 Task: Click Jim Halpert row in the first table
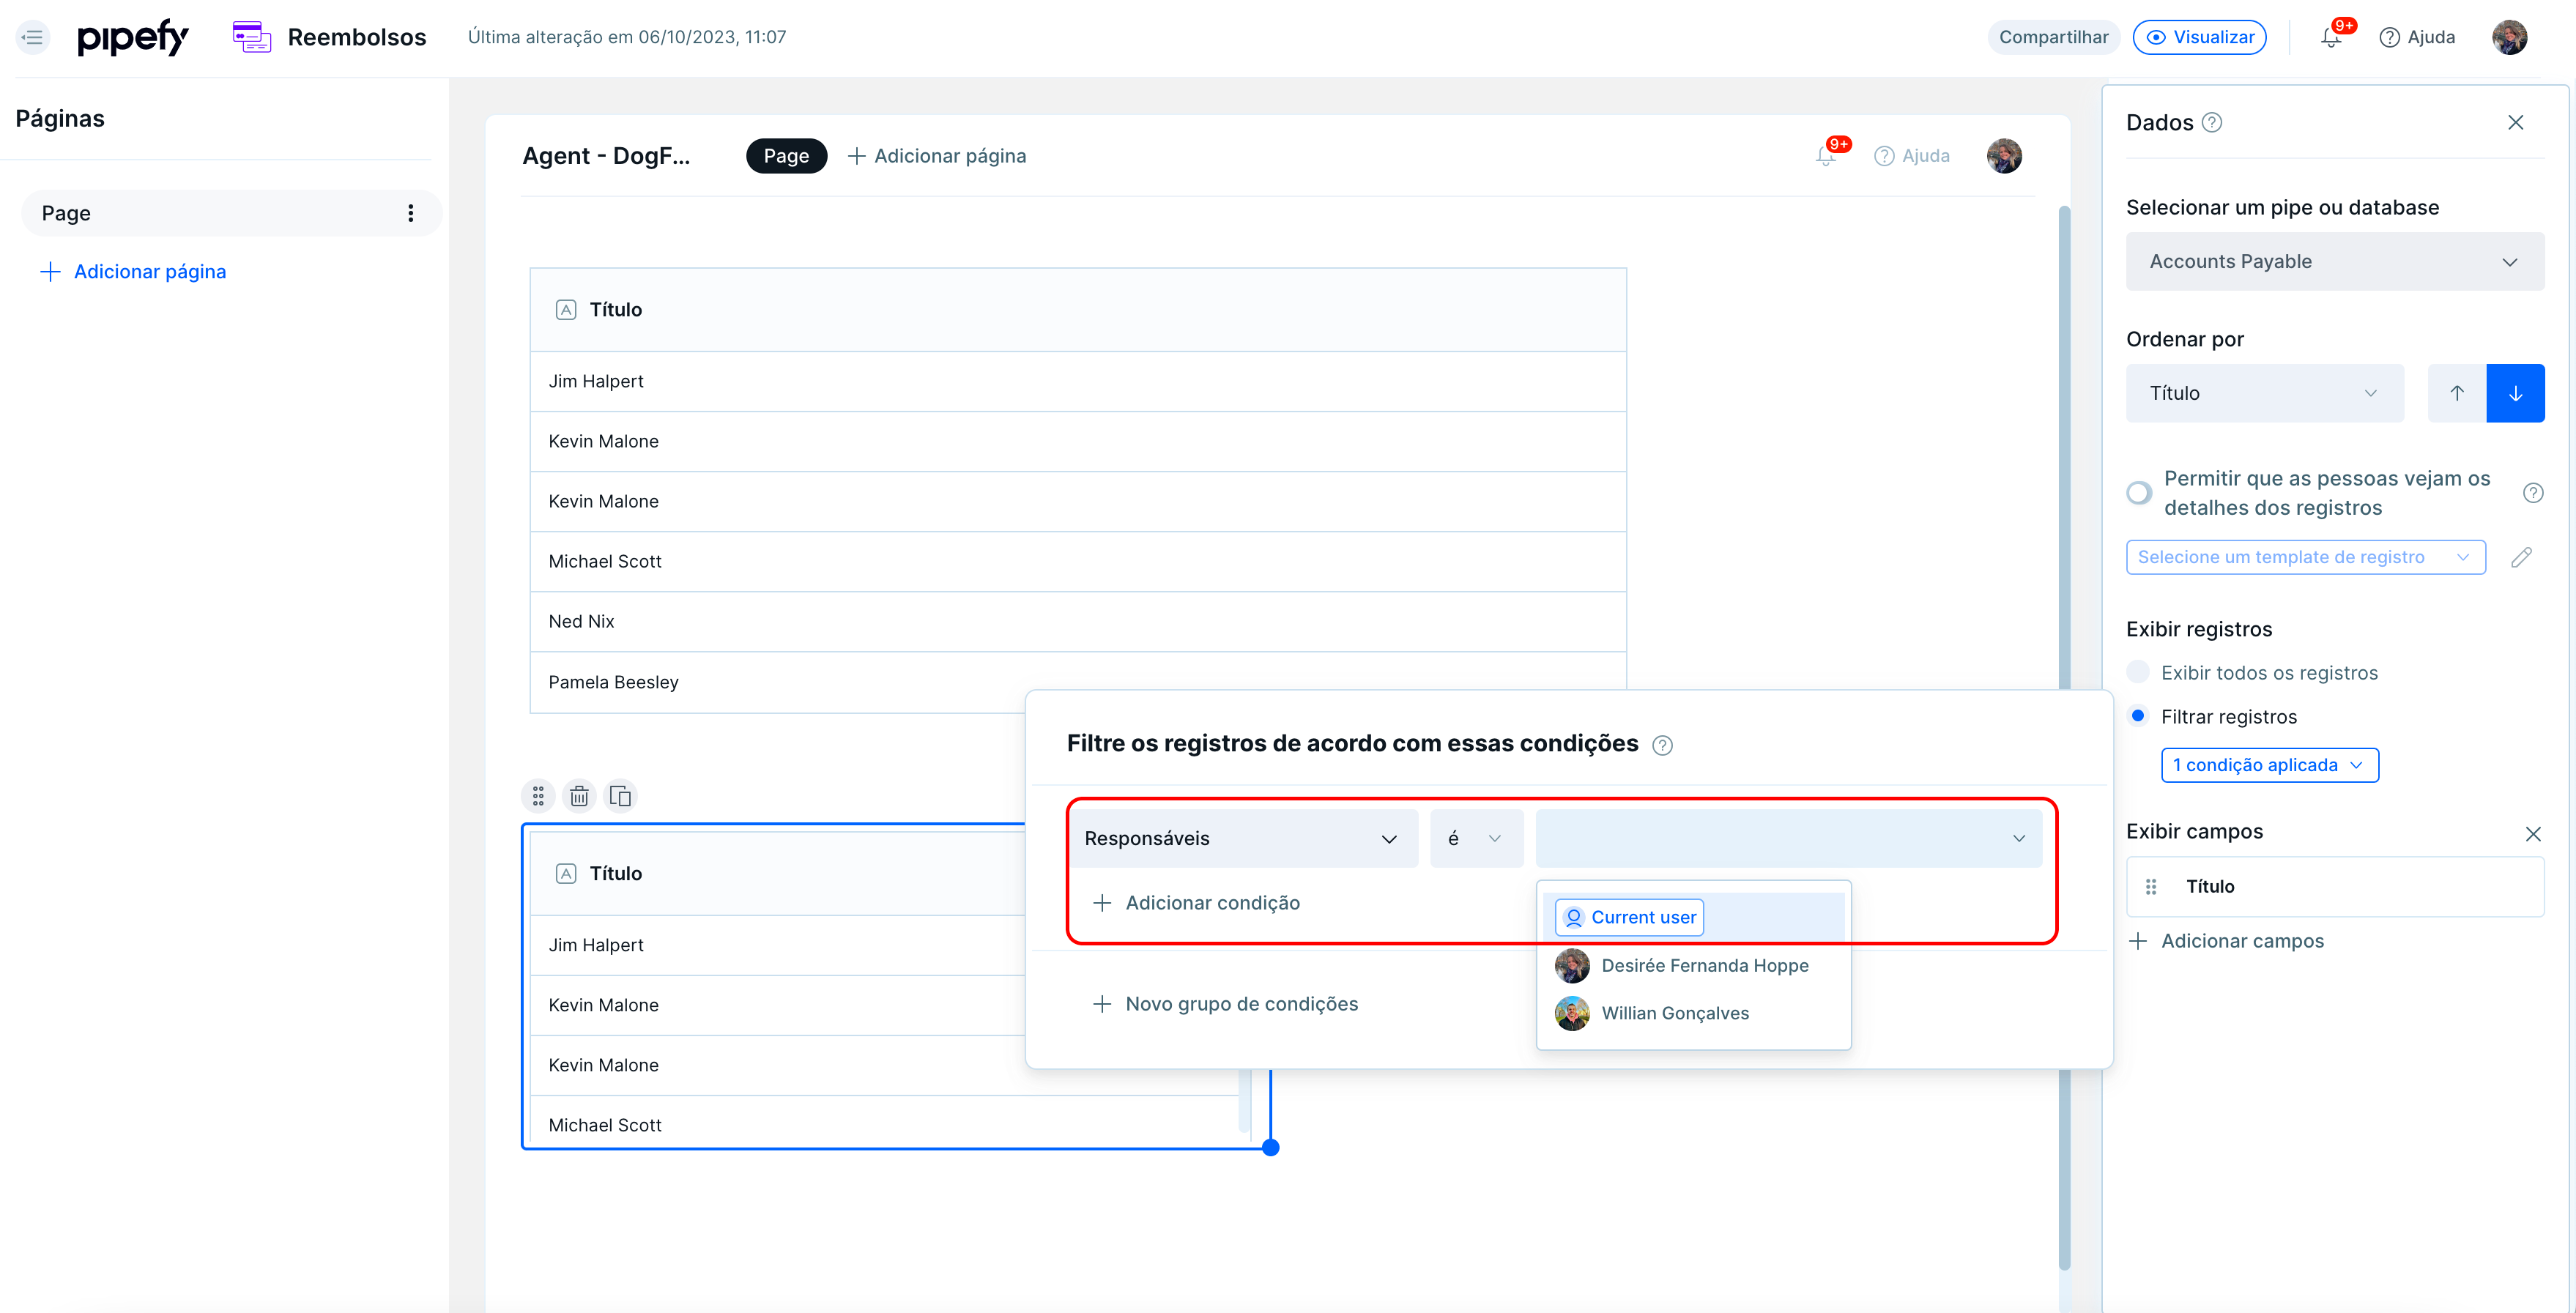1077,381
